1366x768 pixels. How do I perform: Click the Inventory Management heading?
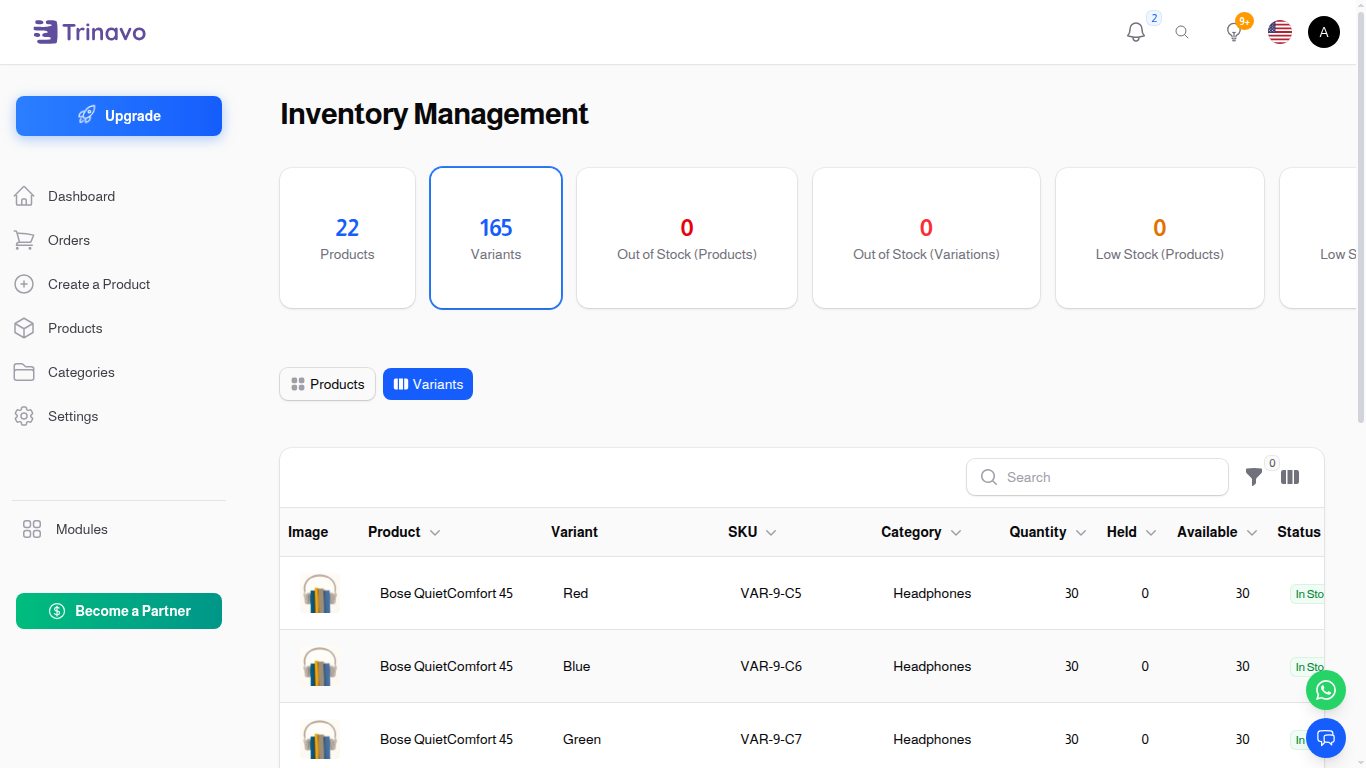tap(434, 114)
